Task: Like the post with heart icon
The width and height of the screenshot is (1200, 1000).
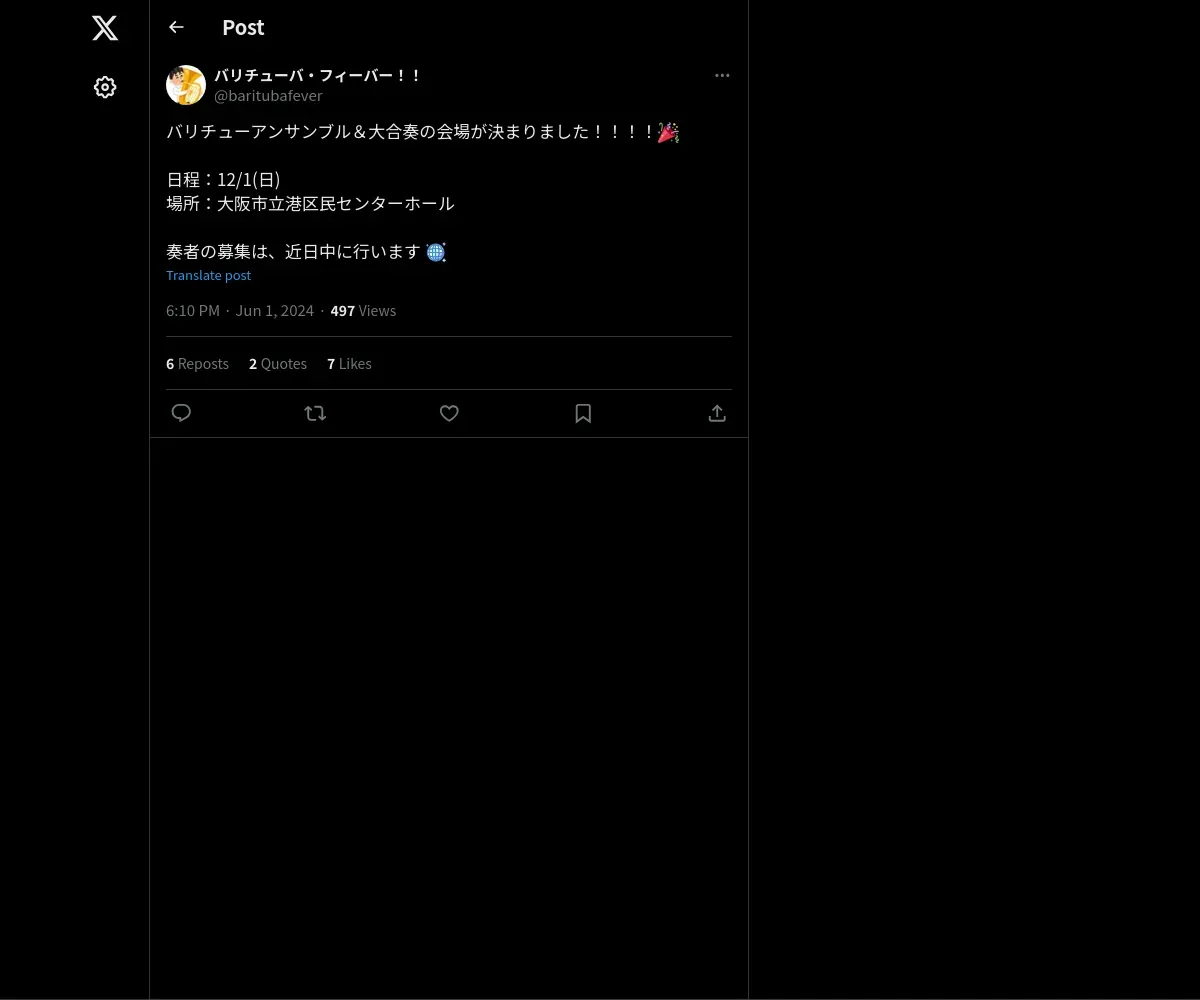Action: pos(449,413)
